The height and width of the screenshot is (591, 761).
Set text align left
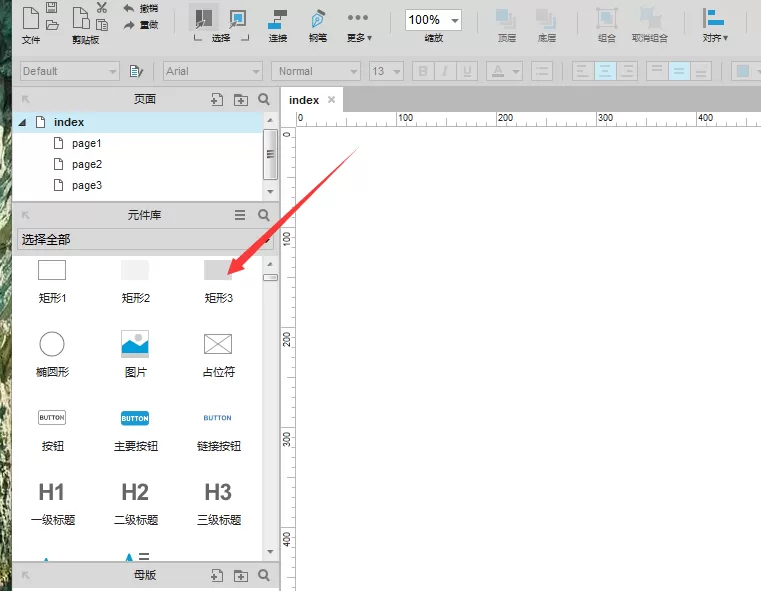pyautogui.click(x=583, y=71)
